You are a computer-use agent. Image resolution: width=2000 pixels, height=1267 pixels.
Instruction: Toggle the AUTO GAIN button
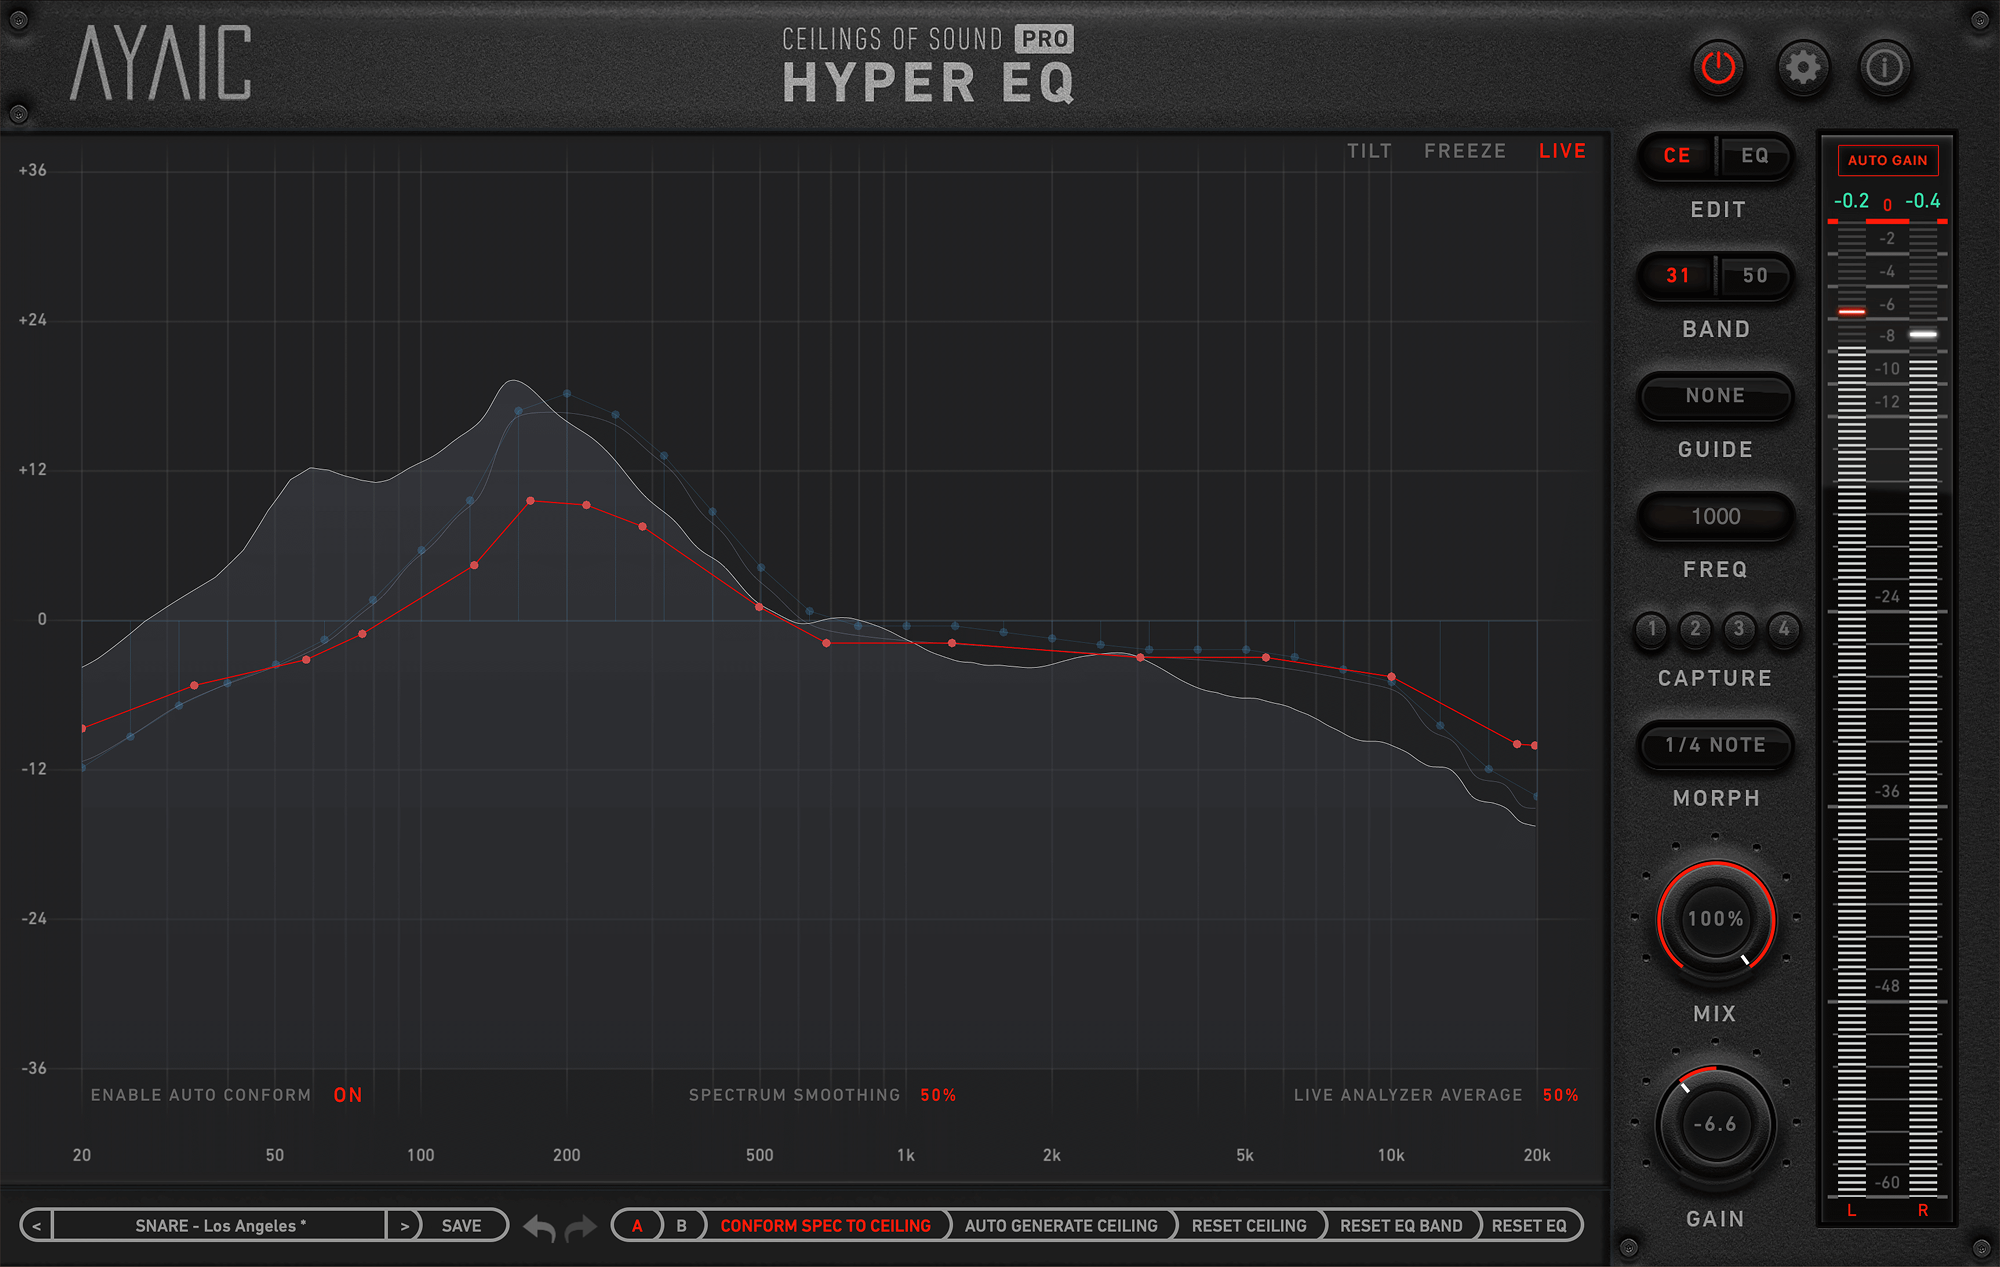1887,160
